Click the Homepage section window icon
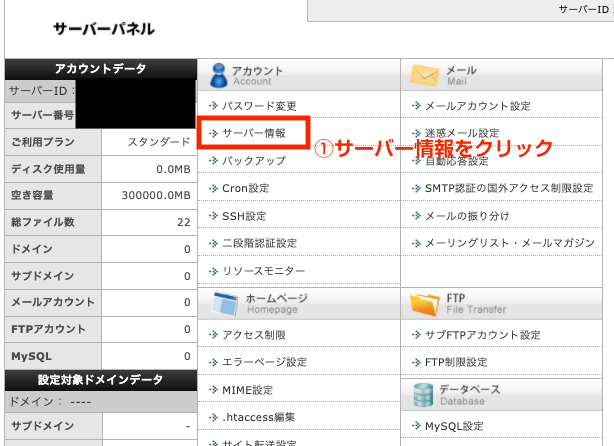The width and height of the screenshot is (614, 446). coord(220,302)
